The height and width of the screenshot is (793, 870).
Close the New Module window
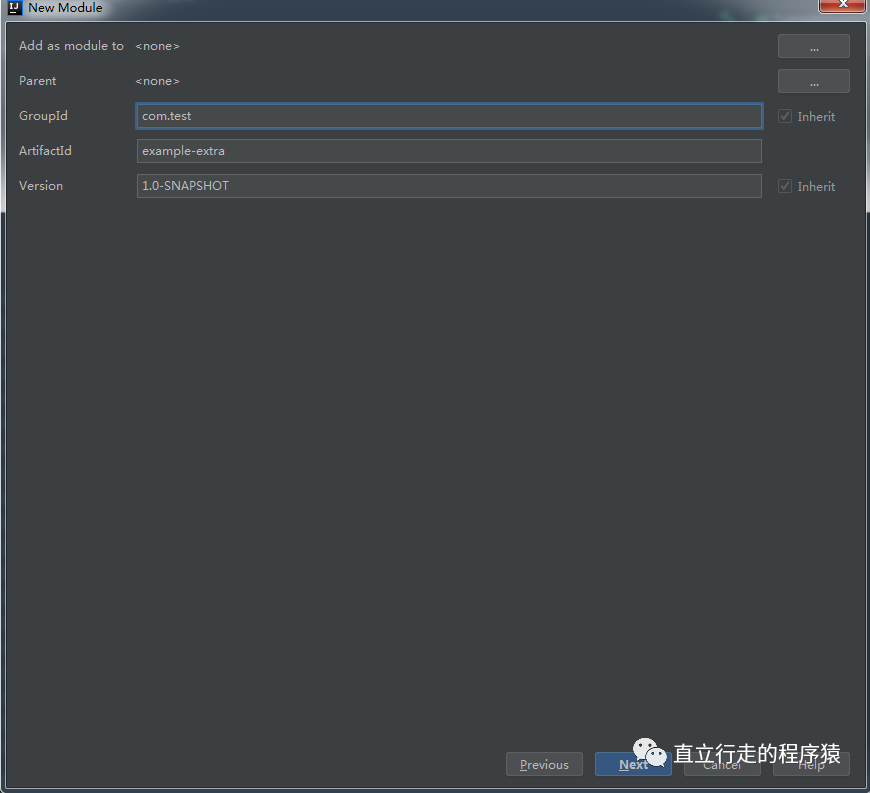[842, 5]
